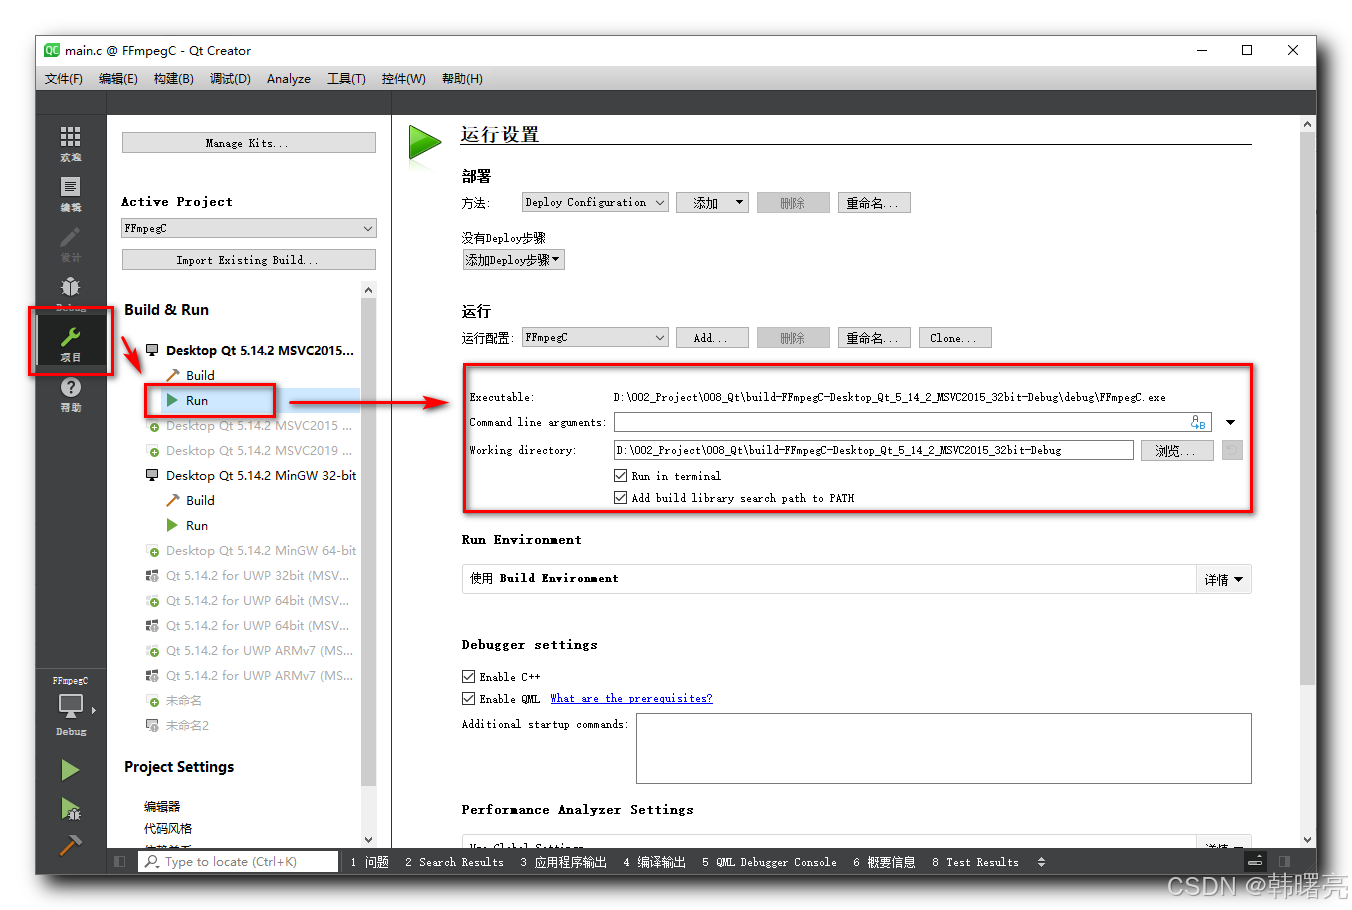
Task: Click the Working directory path field
Action: point(874,450)
